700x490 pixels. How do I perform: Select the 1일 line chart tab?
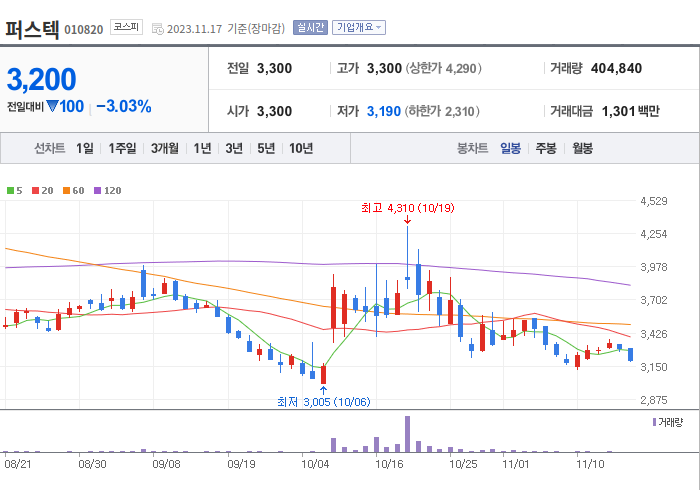pyautogui.click(x=85, y=148)
